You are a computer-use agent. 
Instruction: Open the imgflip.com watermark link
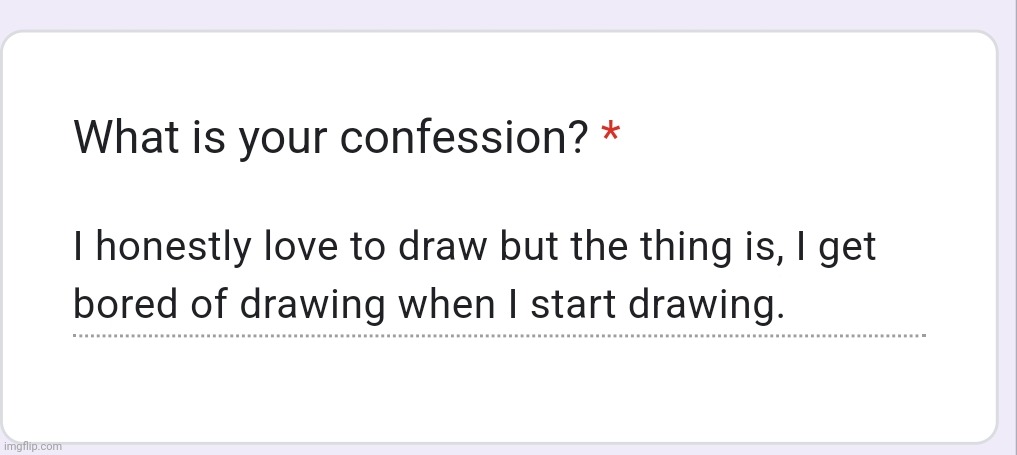[32, 446]
